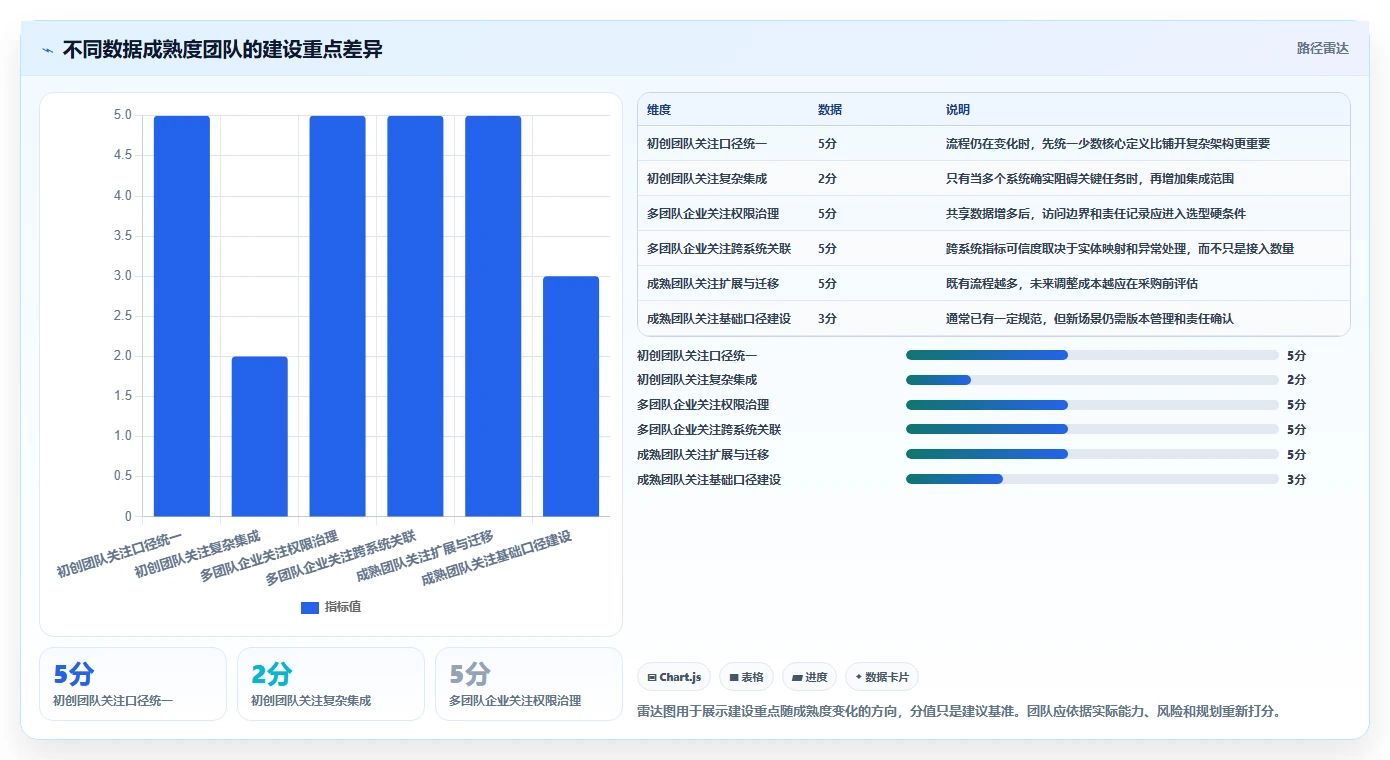Image resolution: width=1390 pixels, height=760 pixels.
Task: Click the 路径雷达 label in header
Action: coord(1322,48)
